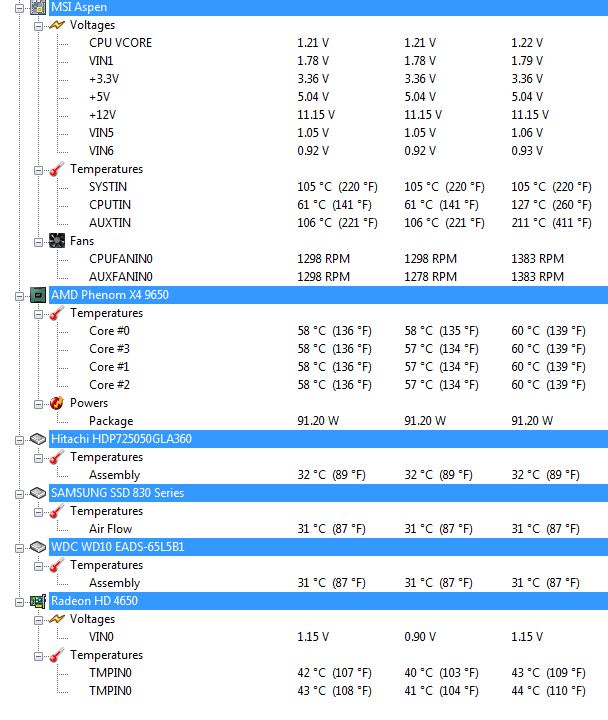Select the VIN5 voltage label
Viewport: 608px width, 720px height.
point(101,133)
